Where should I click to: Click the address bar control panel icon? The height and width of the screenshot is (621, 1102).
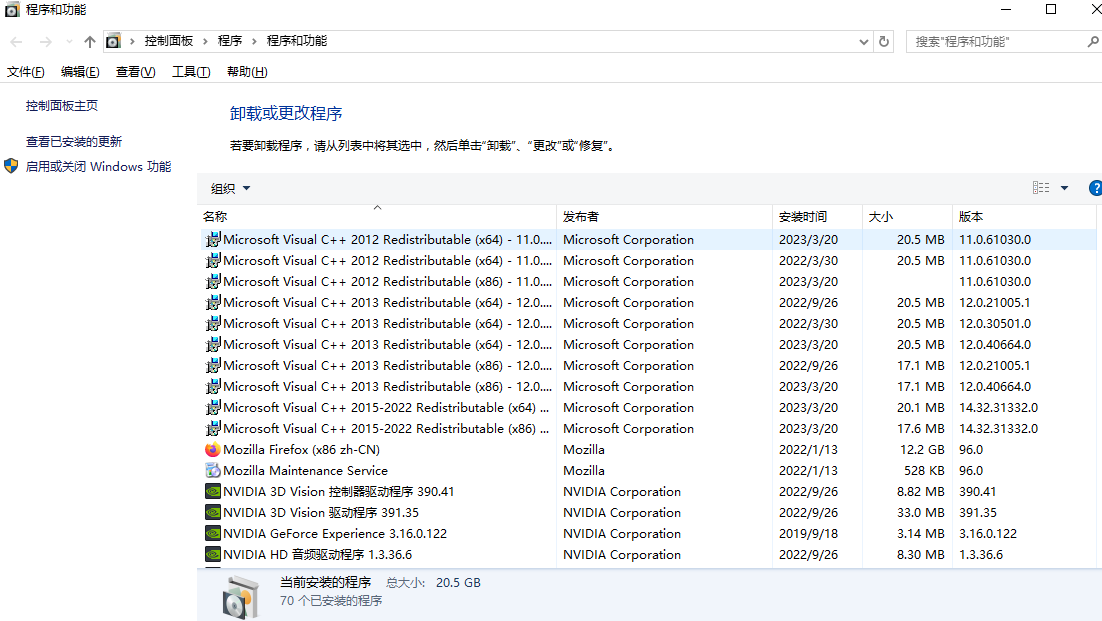[x=113, y=41]
